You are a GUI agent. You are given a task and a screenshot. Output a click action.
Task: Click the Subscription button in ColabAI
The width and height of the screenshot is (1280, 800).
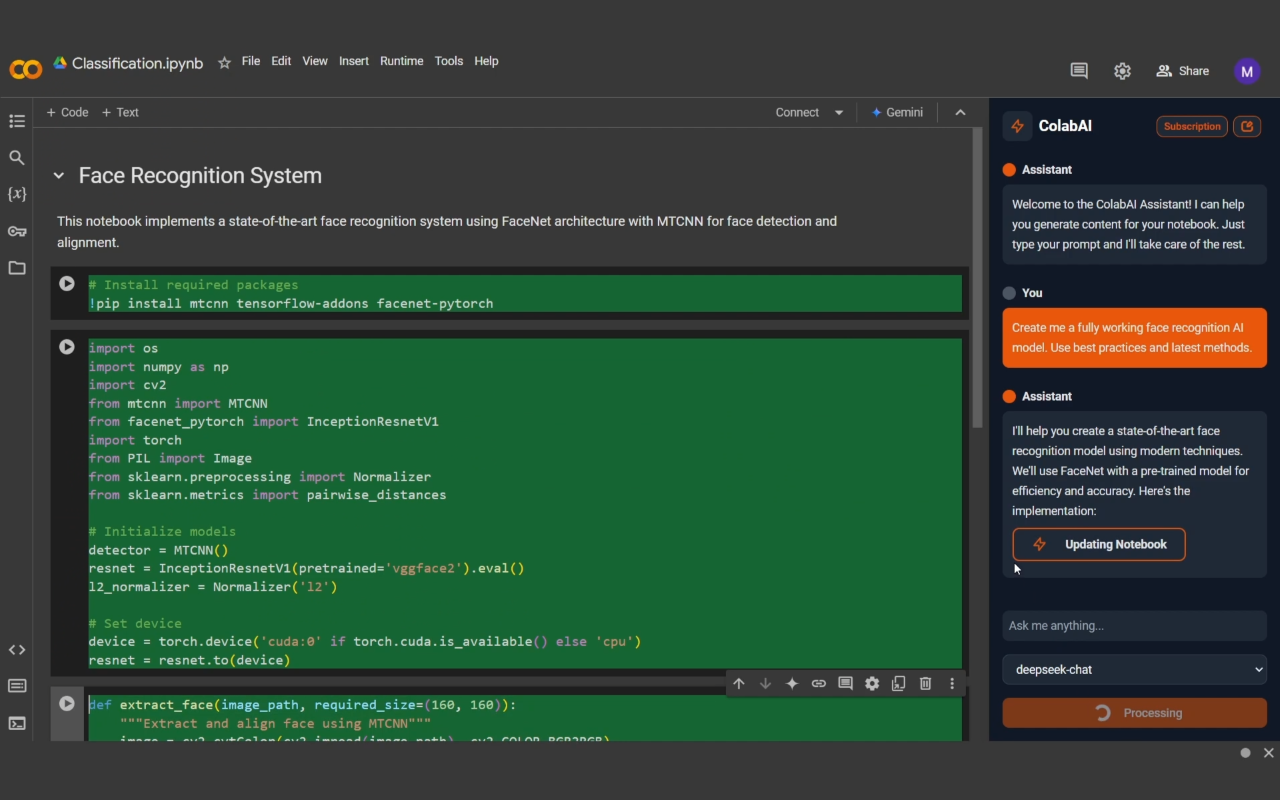coord(1191,127)
